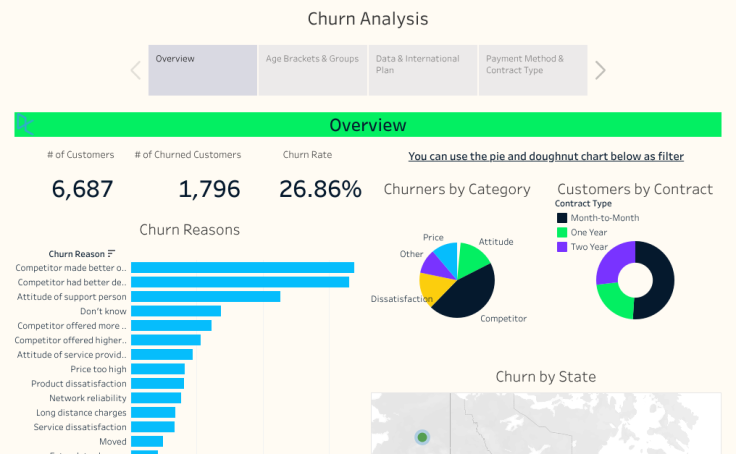Click the 'Competitor made better offer' bar
Viewport: 736px width, 454px height.
[242, 268]
